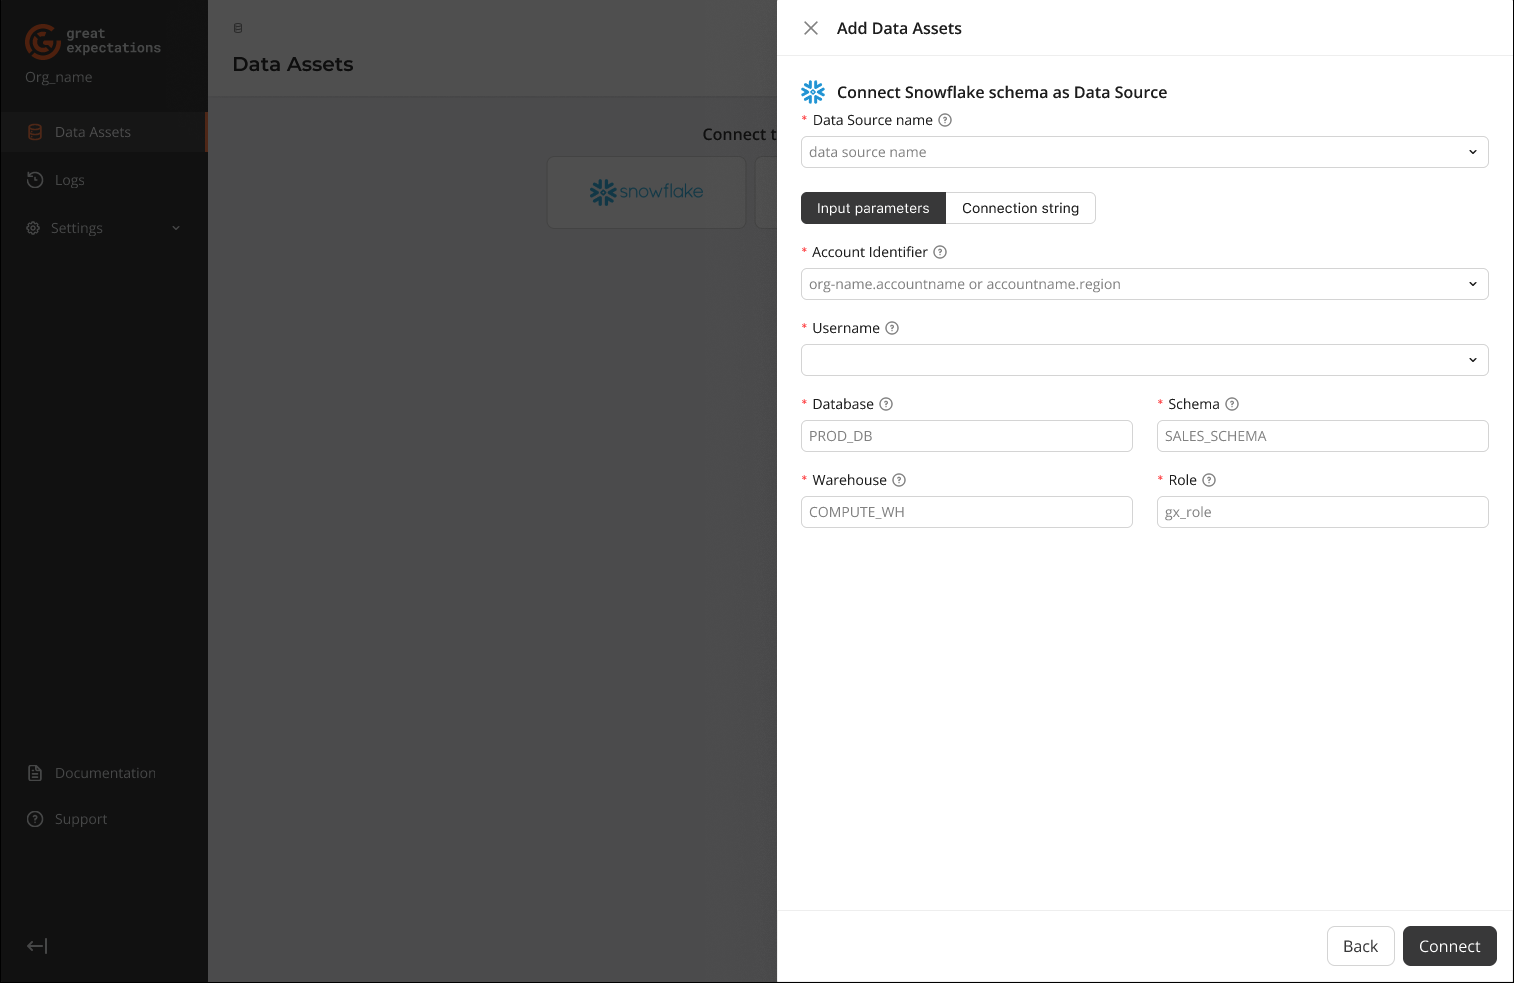Show help tooltip for Database
The height and width of the screenshot is (983, 1514).
pos(886,404)
